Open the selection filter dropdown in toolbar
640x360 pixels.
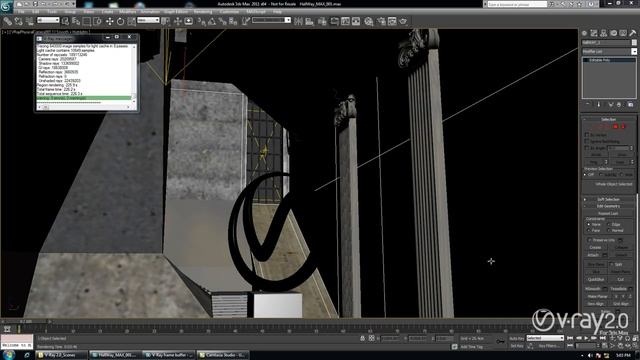point(48,20)
